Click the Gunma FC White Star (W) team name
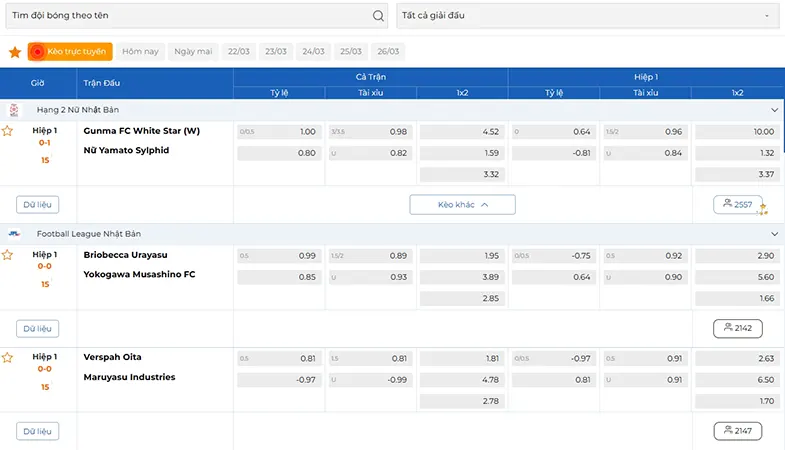Image resolution: width=785 pixels, height=450 pixels. pyautogui.click(x=142, y=131)
